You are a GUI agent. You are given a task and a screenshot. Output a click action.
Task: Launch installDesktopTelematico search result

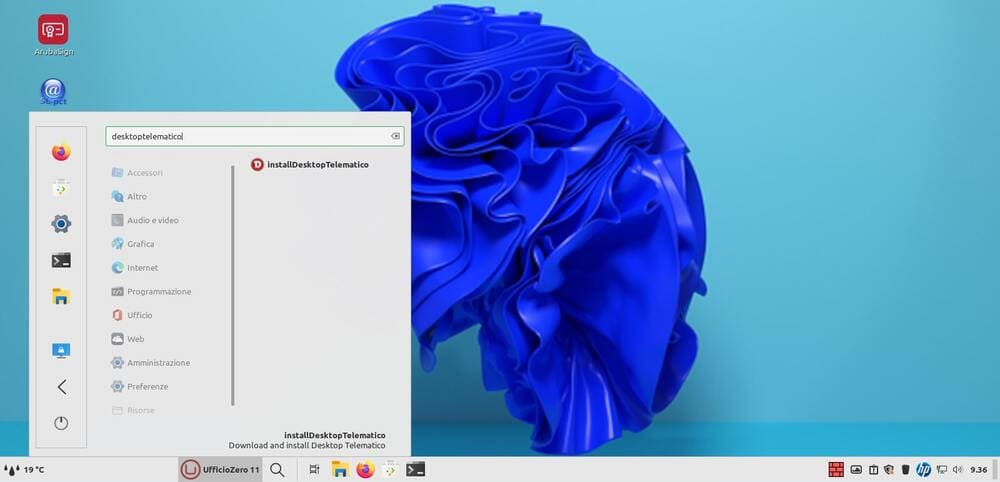(x=310, y=164)
